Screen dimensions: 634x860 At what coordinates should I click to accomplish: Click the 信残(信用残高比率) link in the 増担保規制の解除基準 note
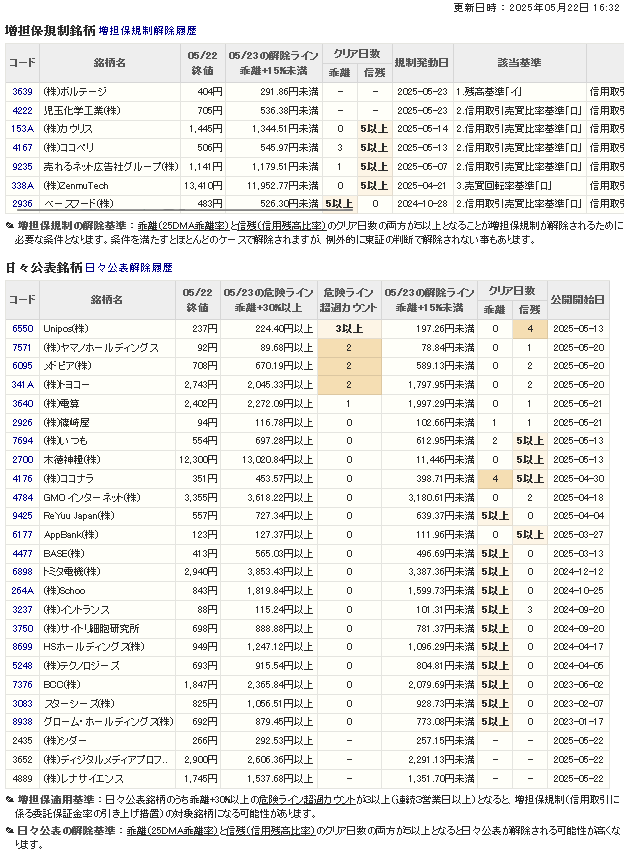click(x=281, y=226)
